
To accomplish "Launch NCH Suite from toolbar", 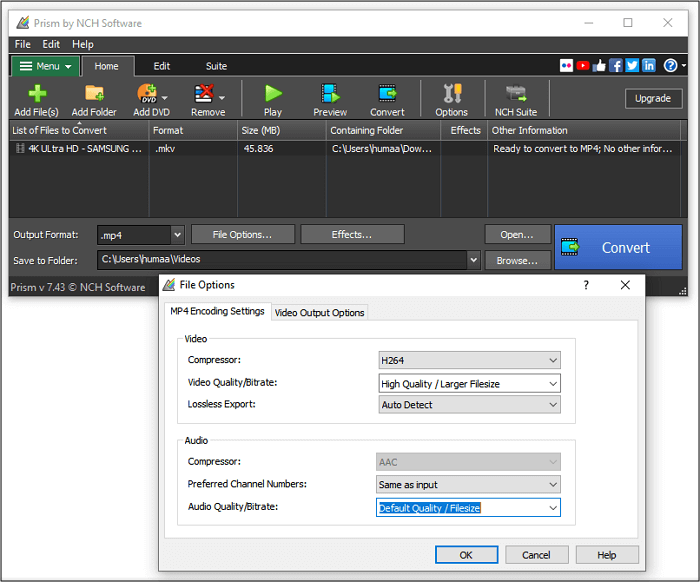I will (x=516, y=98).
